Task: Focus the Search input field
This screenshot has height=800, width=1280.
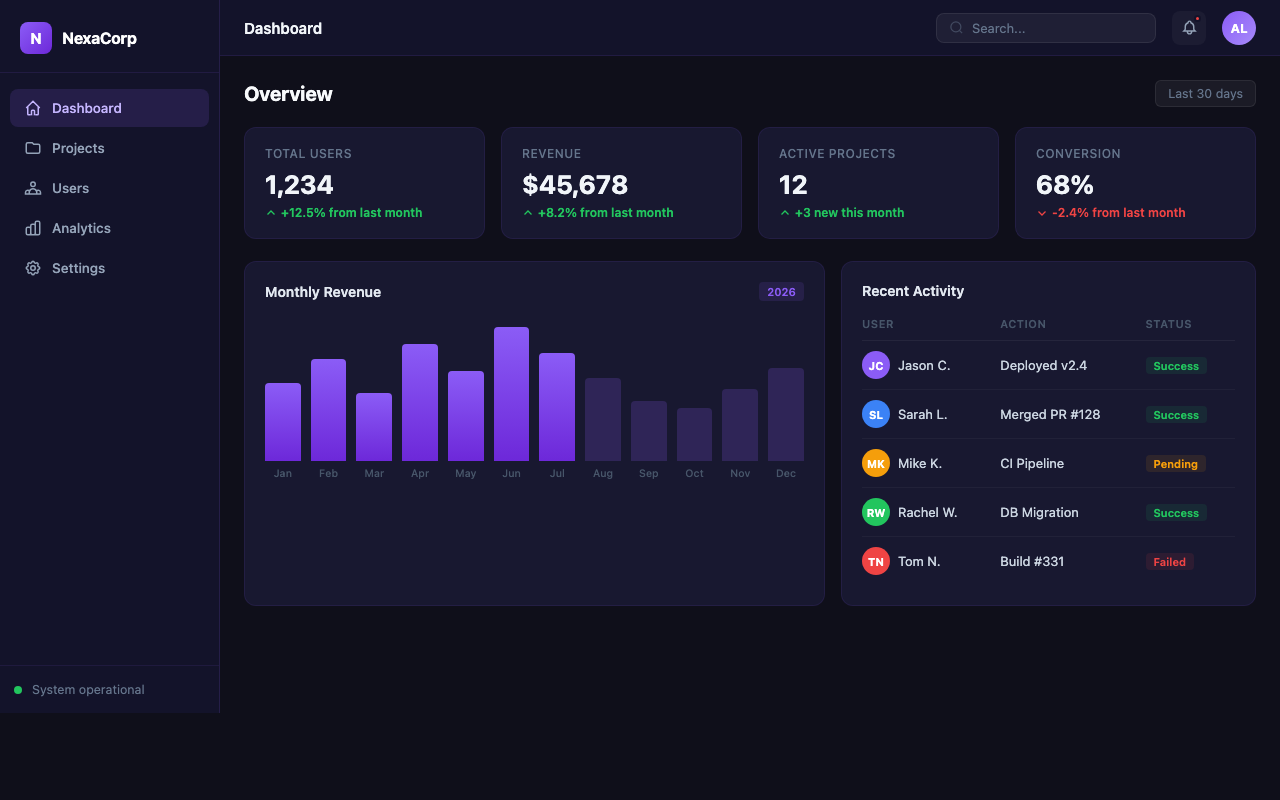Action: click(1046, 28)
